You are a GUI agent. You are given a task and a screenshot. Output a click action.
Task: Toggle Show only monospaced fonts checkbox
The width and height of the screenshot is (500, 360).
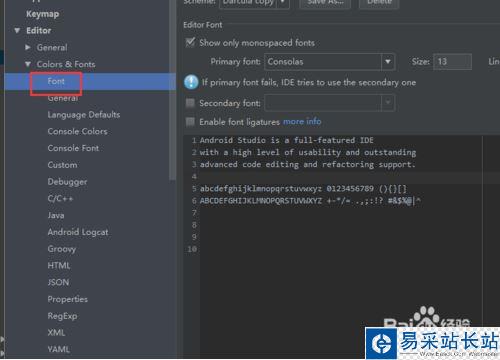[190, 42]
